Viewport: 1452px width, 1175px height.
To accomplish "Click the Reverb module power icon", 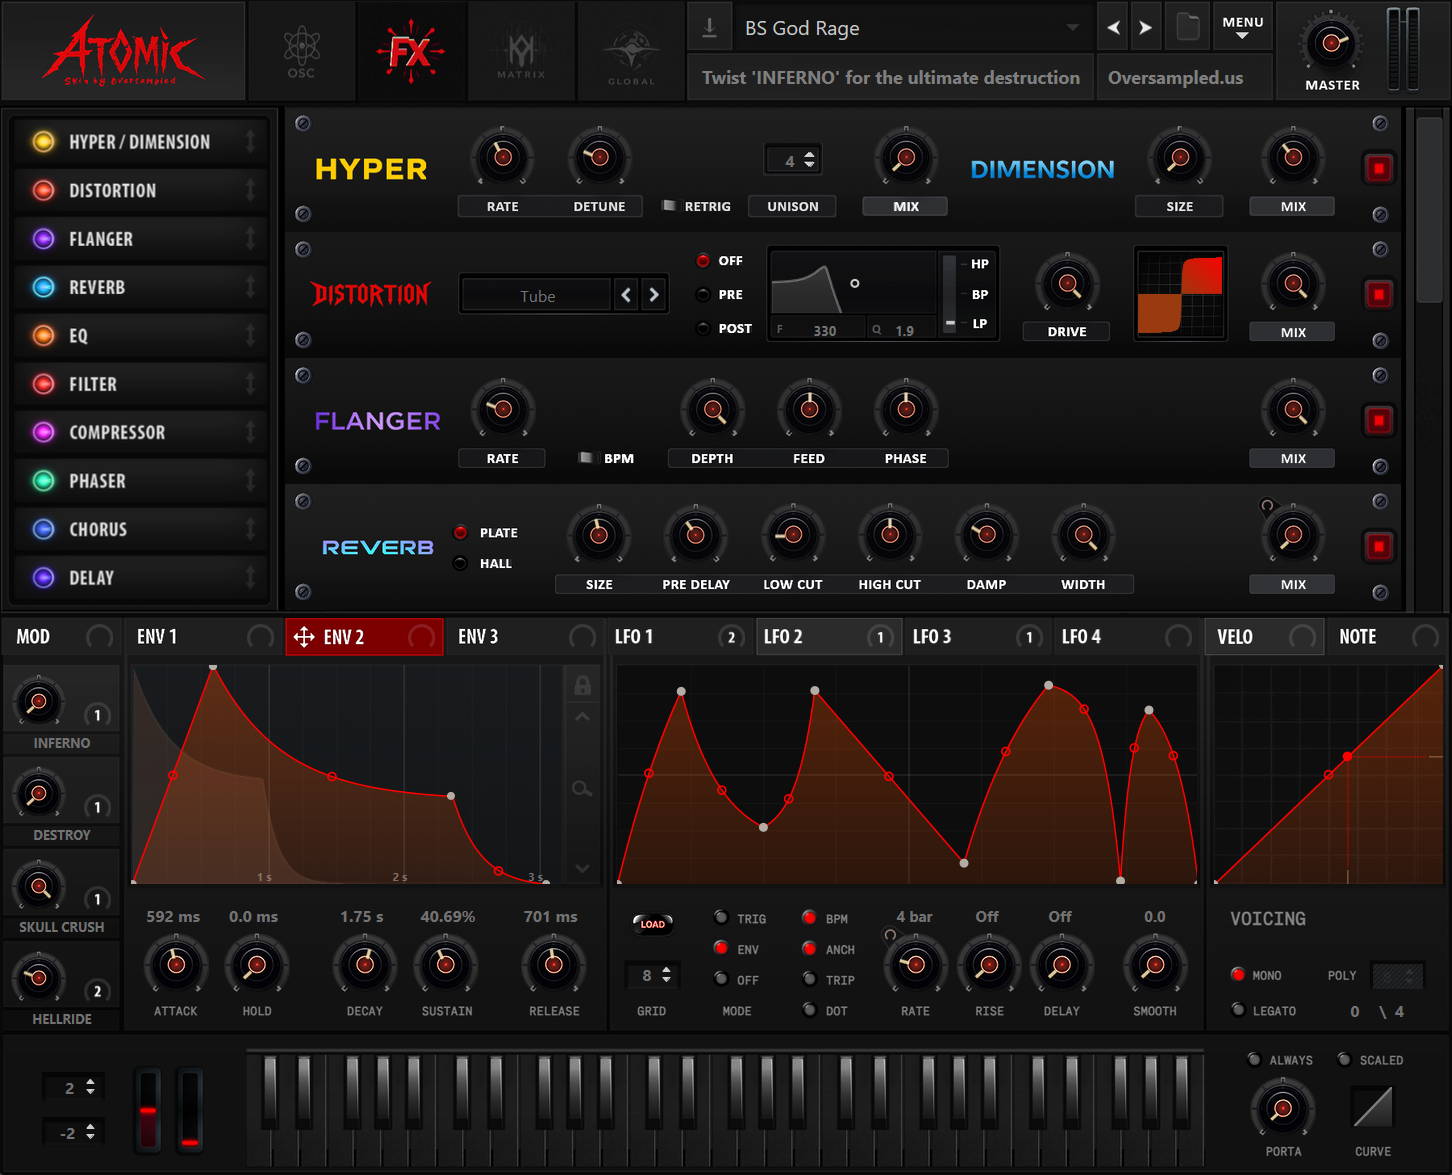I will click(x=1379, y=546).
